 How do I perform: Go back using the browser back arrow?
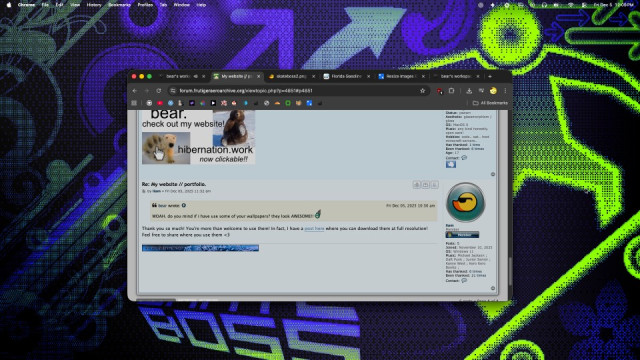[x=135, y=91]
